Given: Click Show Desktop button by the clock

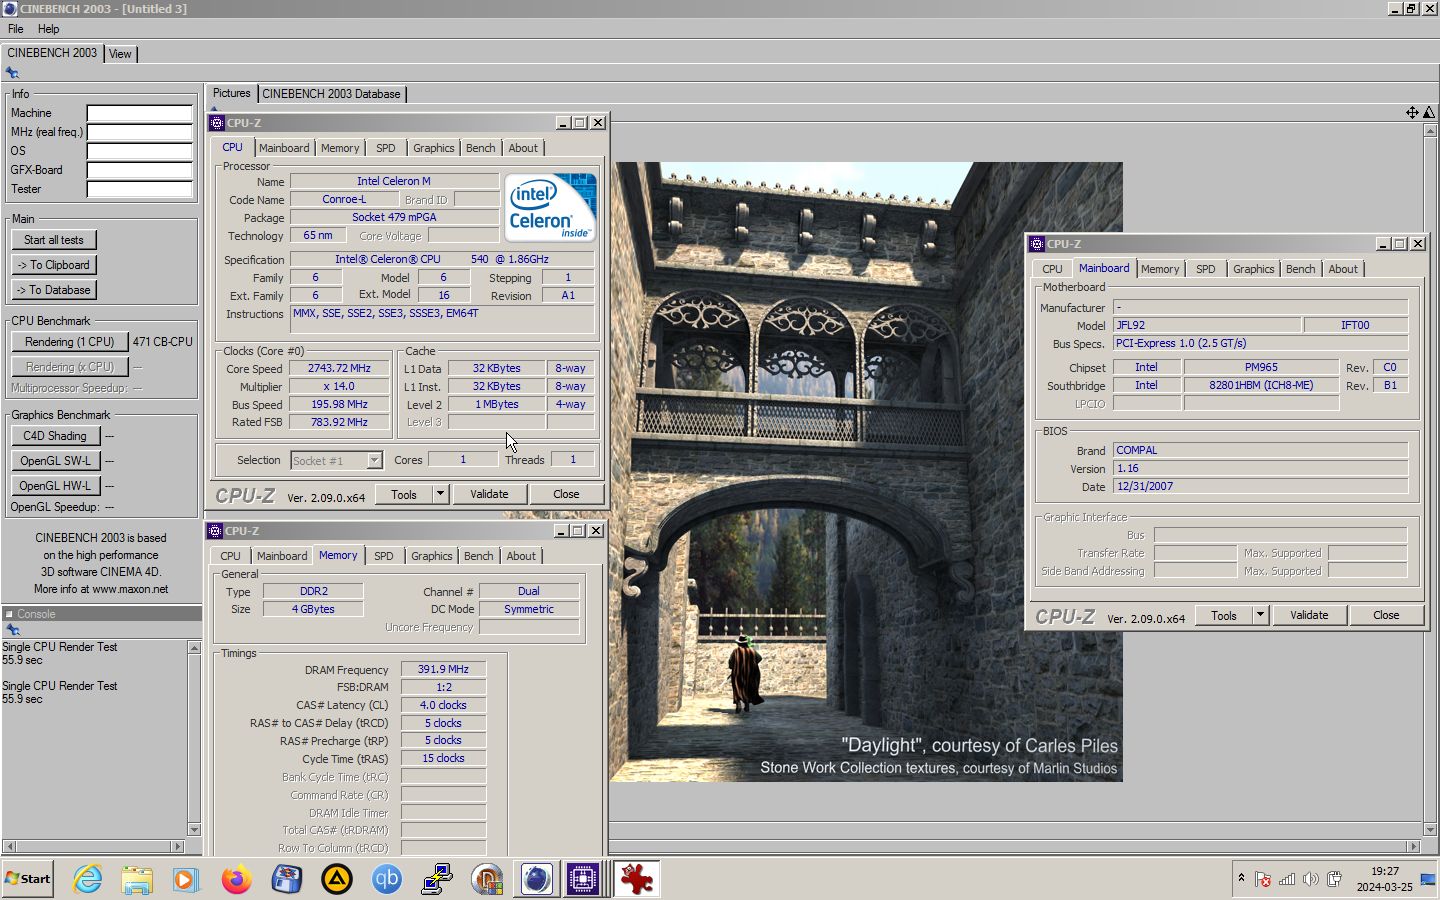Looking at the screenshot, I should click(1427, 880).
